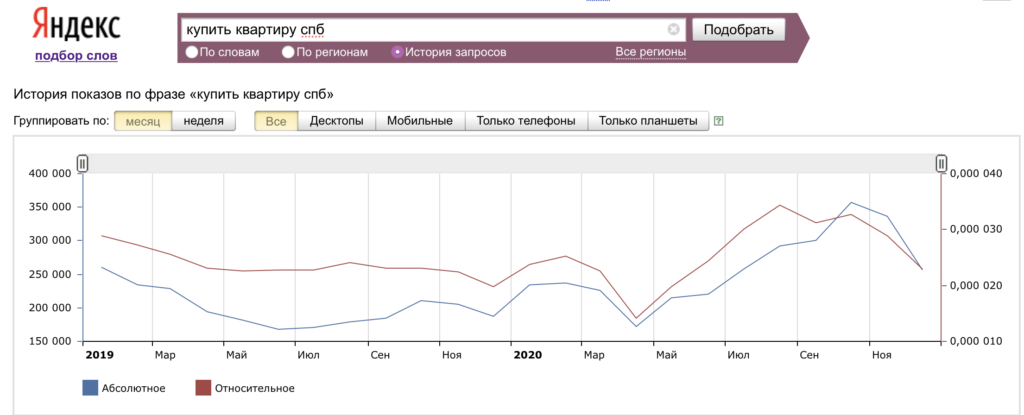Viewport: 1024px width, 415px height.
Task: Select the По словам radio button
Action: click(x=192, y=52)
